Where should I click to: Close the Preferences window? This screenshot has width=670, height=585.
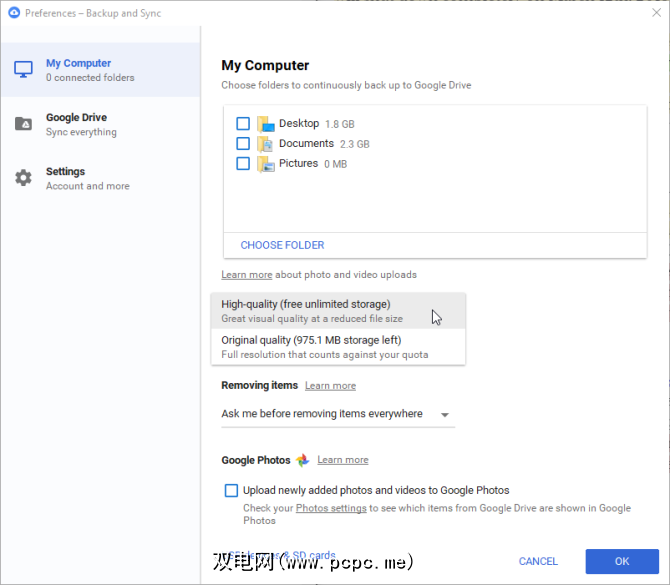[x=656, y=13]
